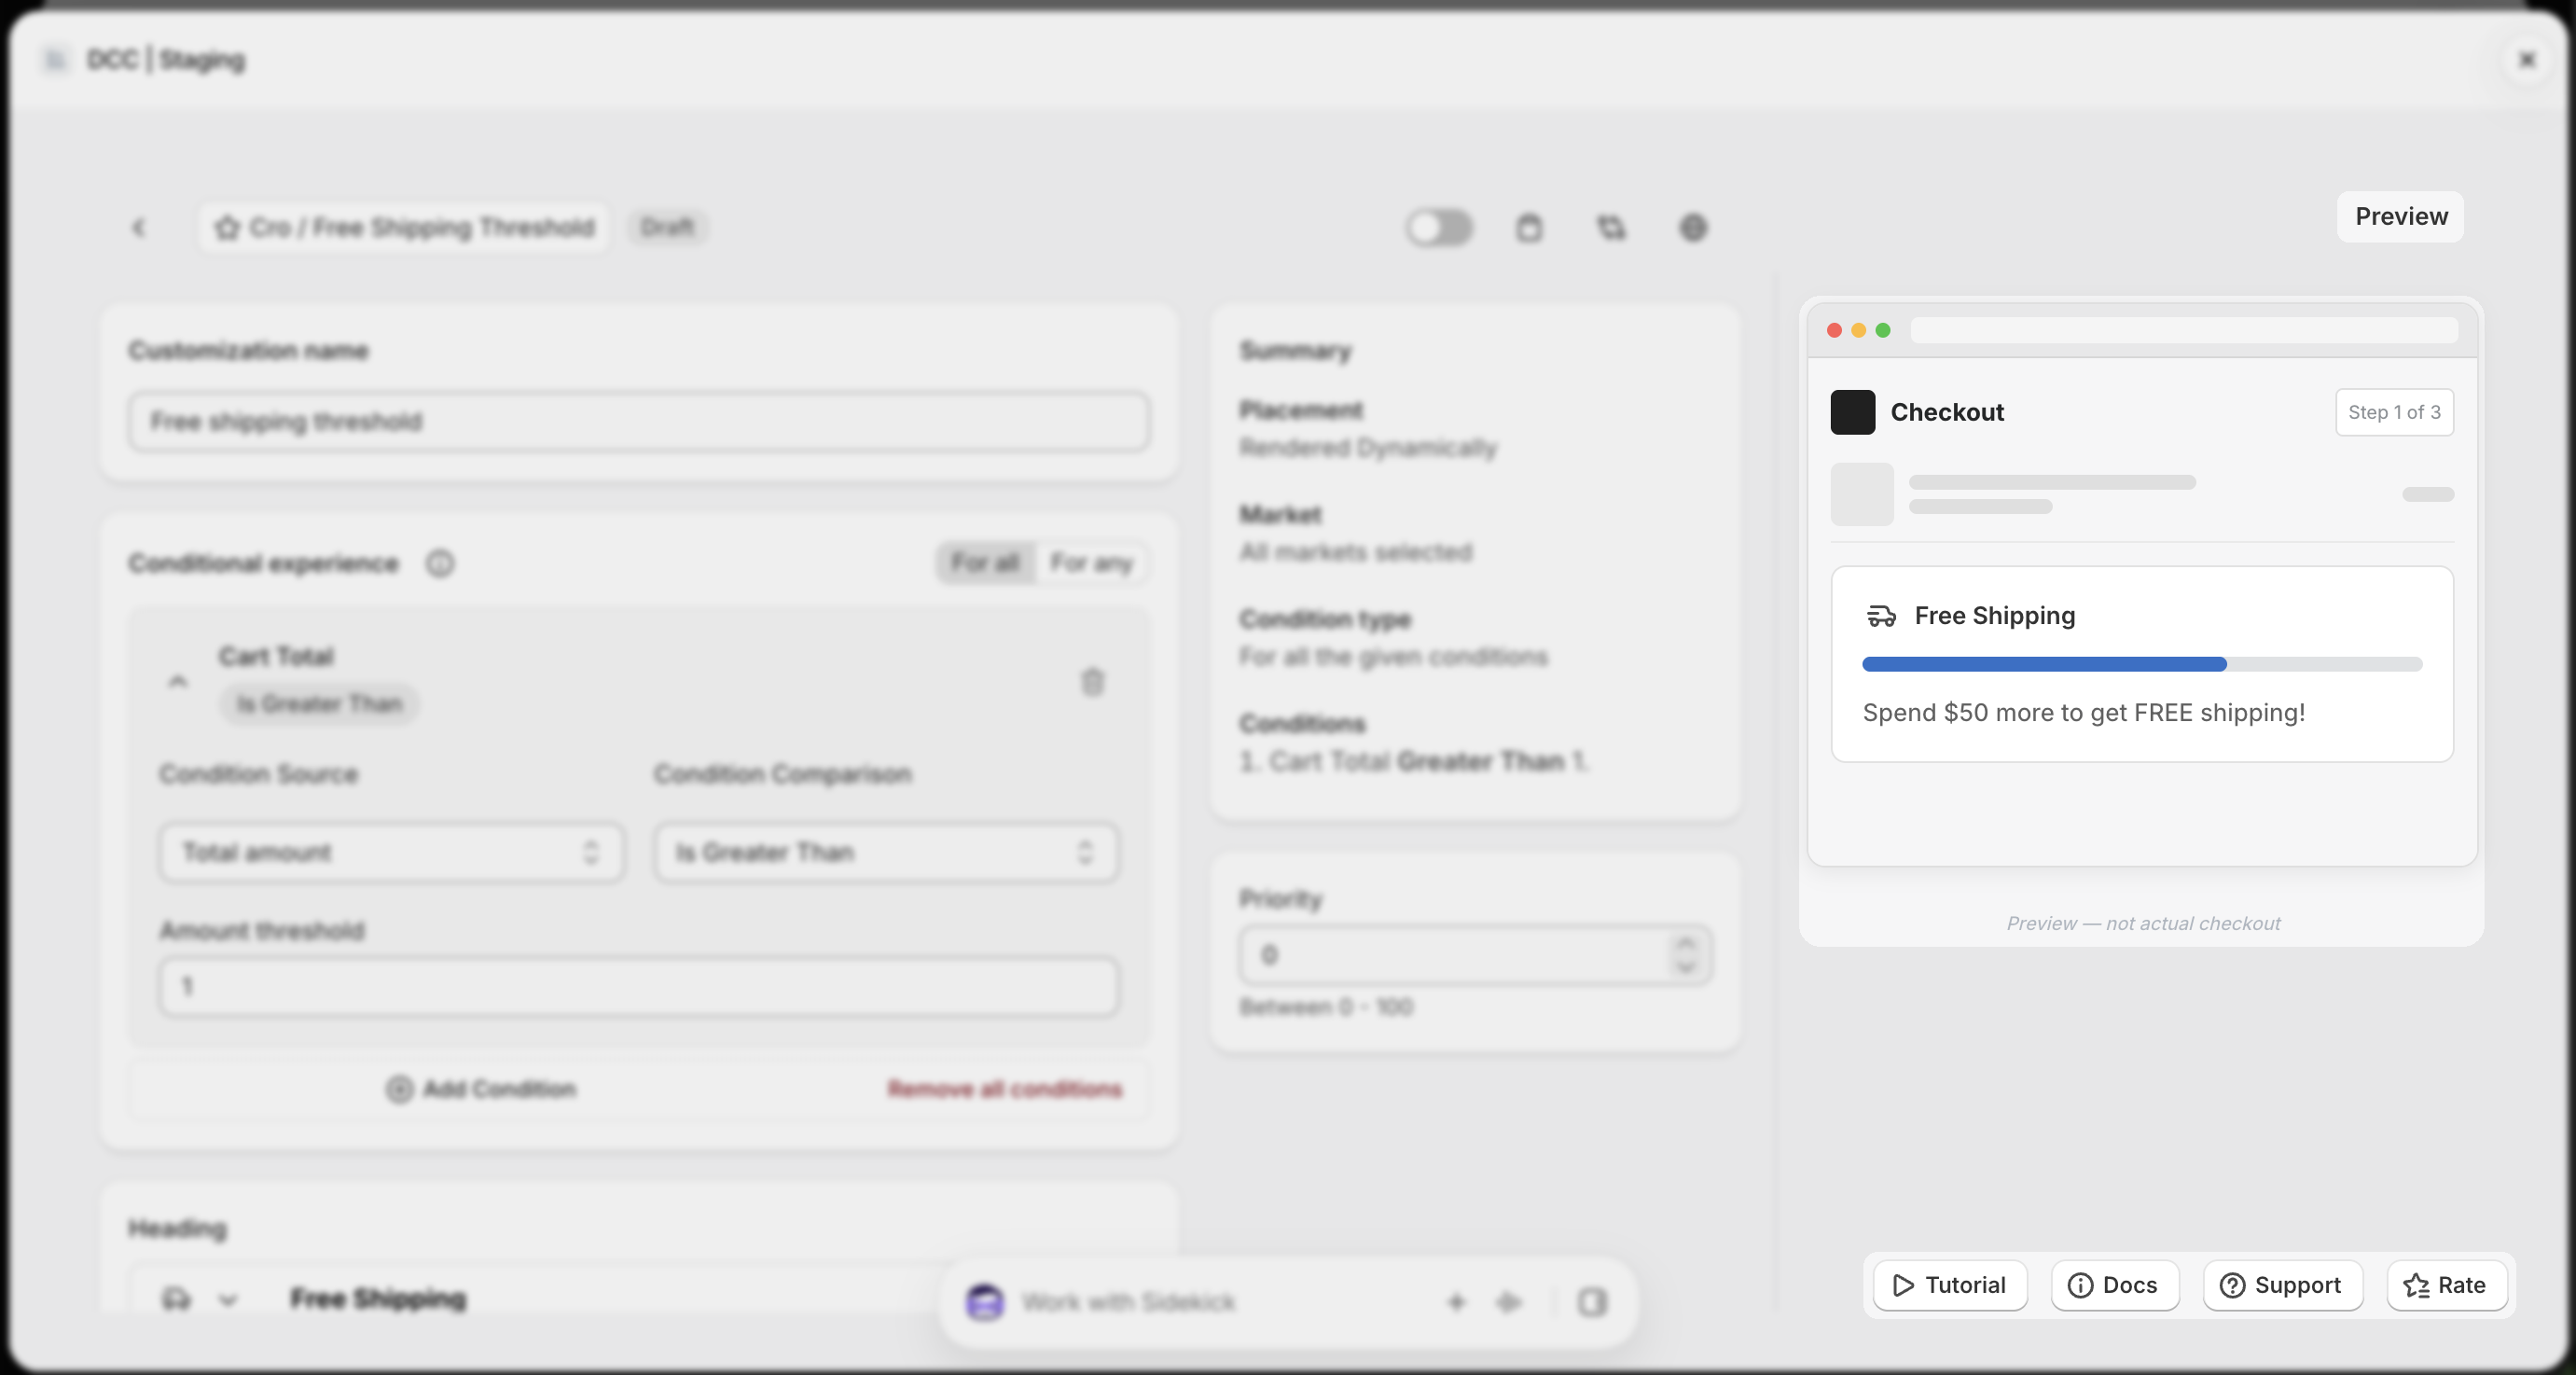Click the Amount threshold input field
Screen dimensions: 2576x1375
click(639, 986)
